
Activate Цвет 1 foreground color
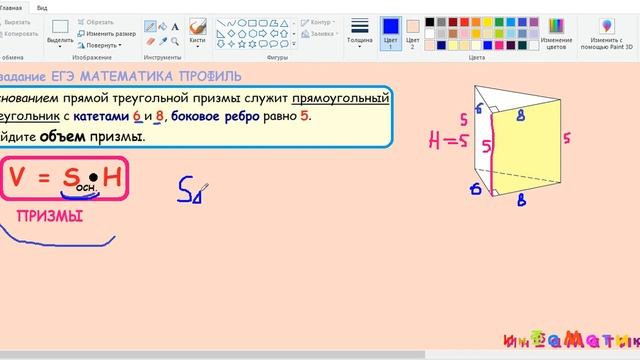[x=391, y=33]
